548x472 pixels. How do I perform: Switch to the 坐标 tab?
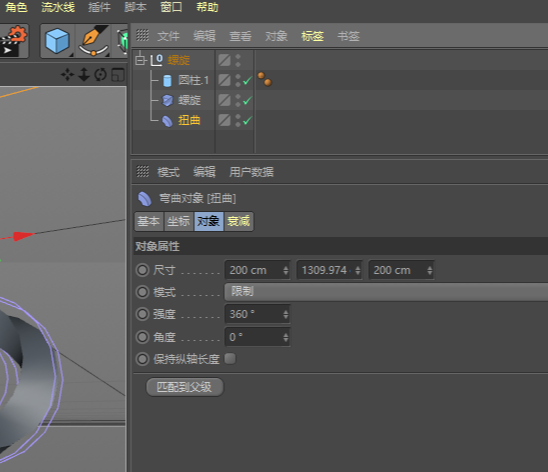pyautogui.click(x=179, y=221)
